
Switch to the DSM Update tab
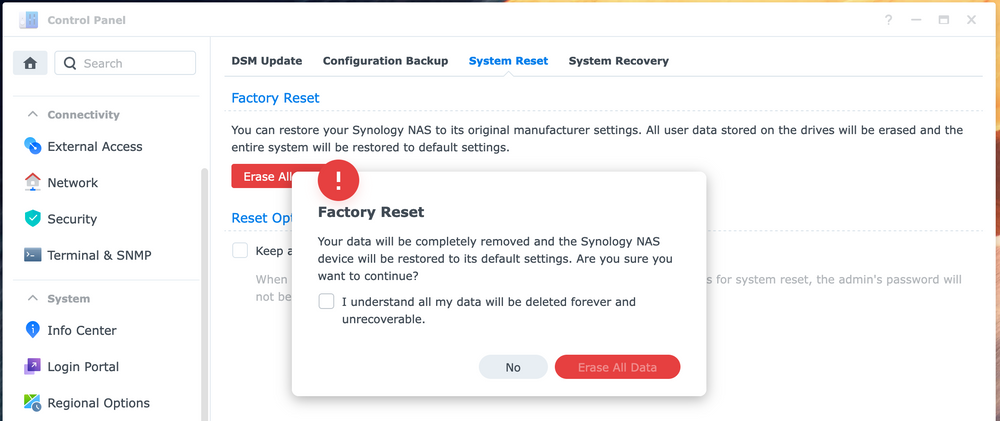267,61
